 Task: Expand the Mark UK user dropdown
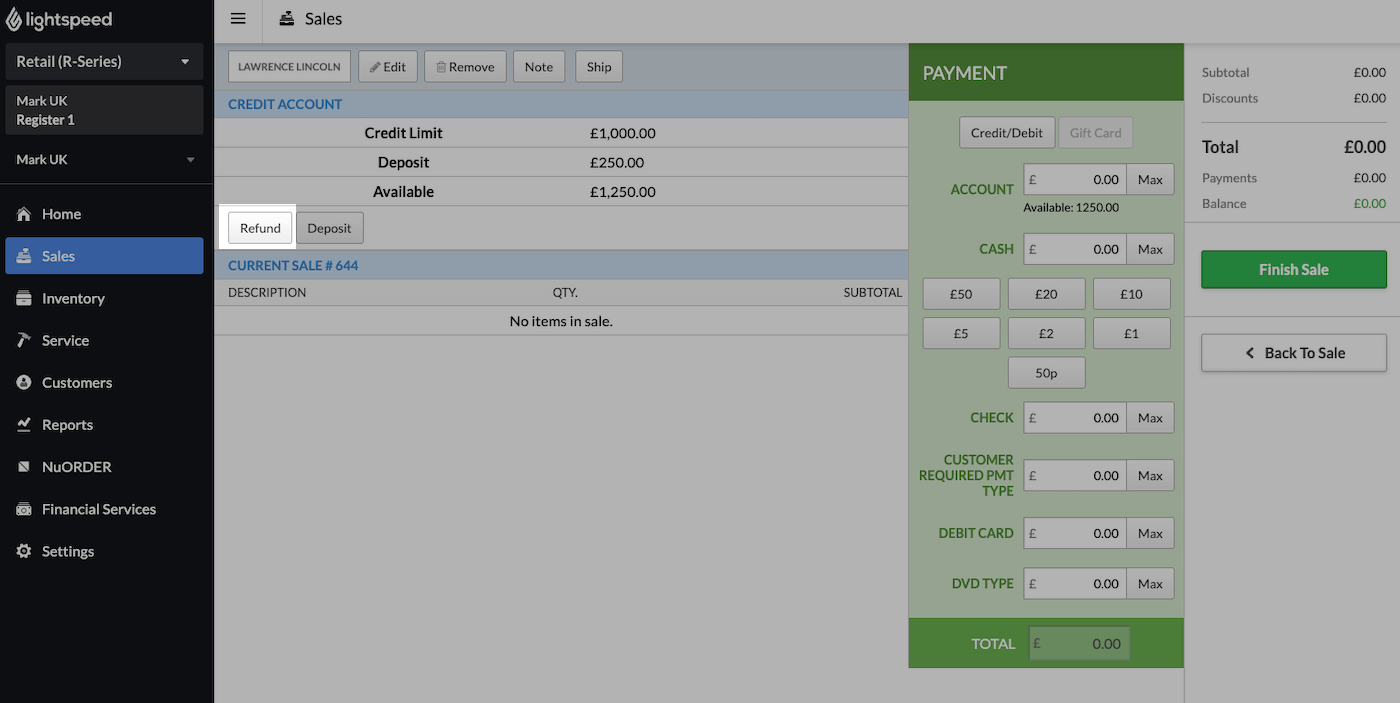(x=104, y=160)
